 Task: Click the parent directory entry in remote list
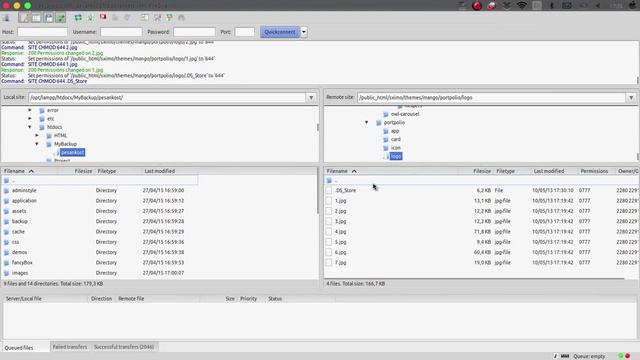click(482, 180)
